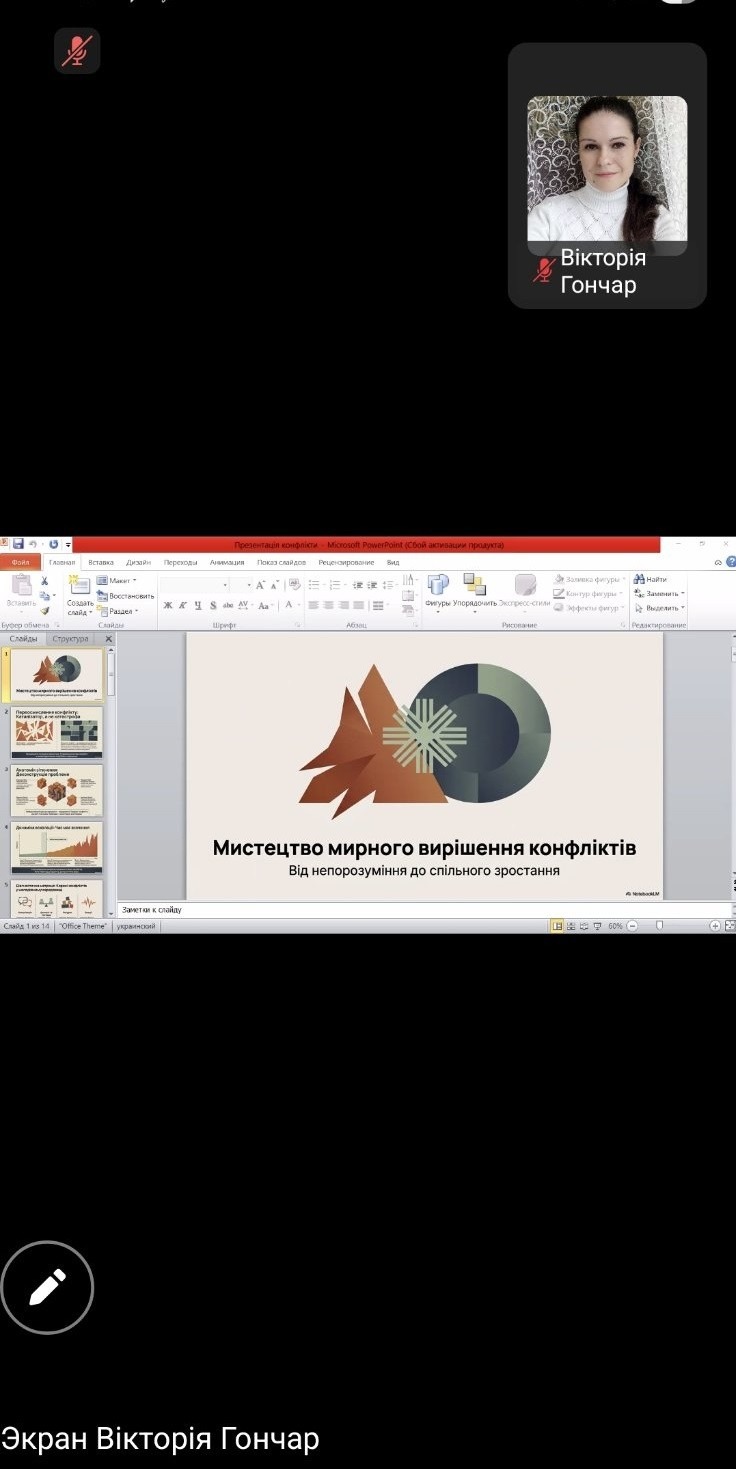Click the pencil annotate button
The height and width of the screenshot is (1469, 736).
point(47,1287)
